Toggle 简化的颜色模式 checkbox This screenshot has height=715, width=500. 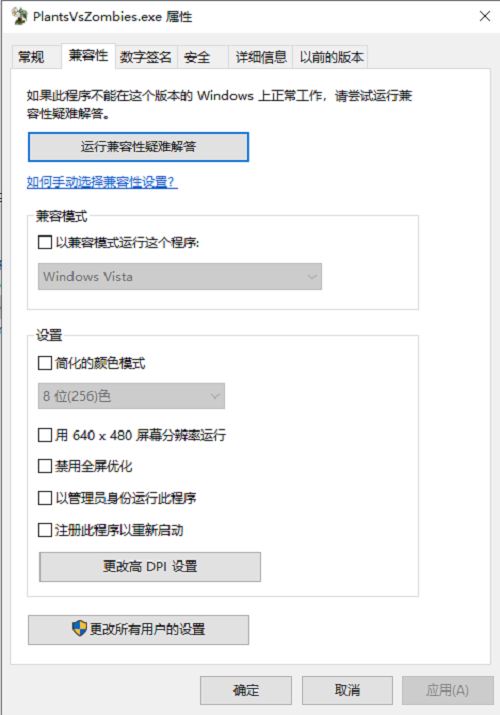coord(45,363)
